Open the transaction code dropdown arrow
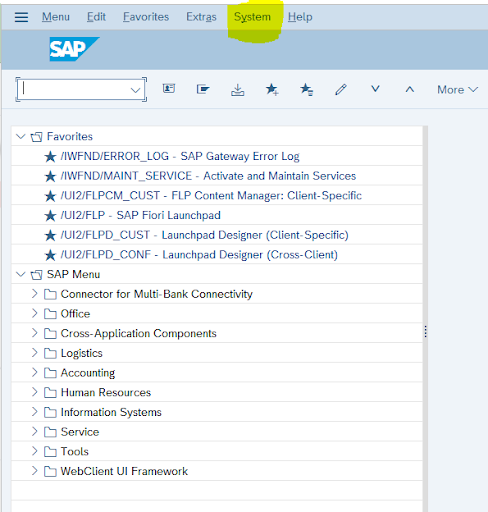 tap(135, 90)
